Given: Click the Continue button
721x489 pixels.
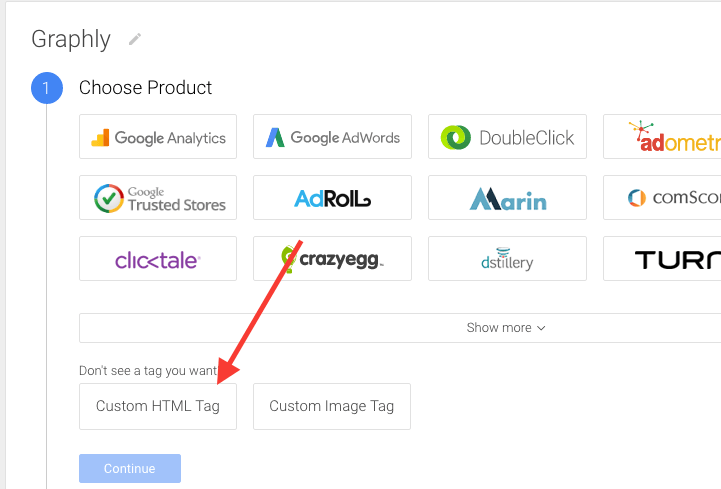Looking at the screenshot, I should pos(130,468).
